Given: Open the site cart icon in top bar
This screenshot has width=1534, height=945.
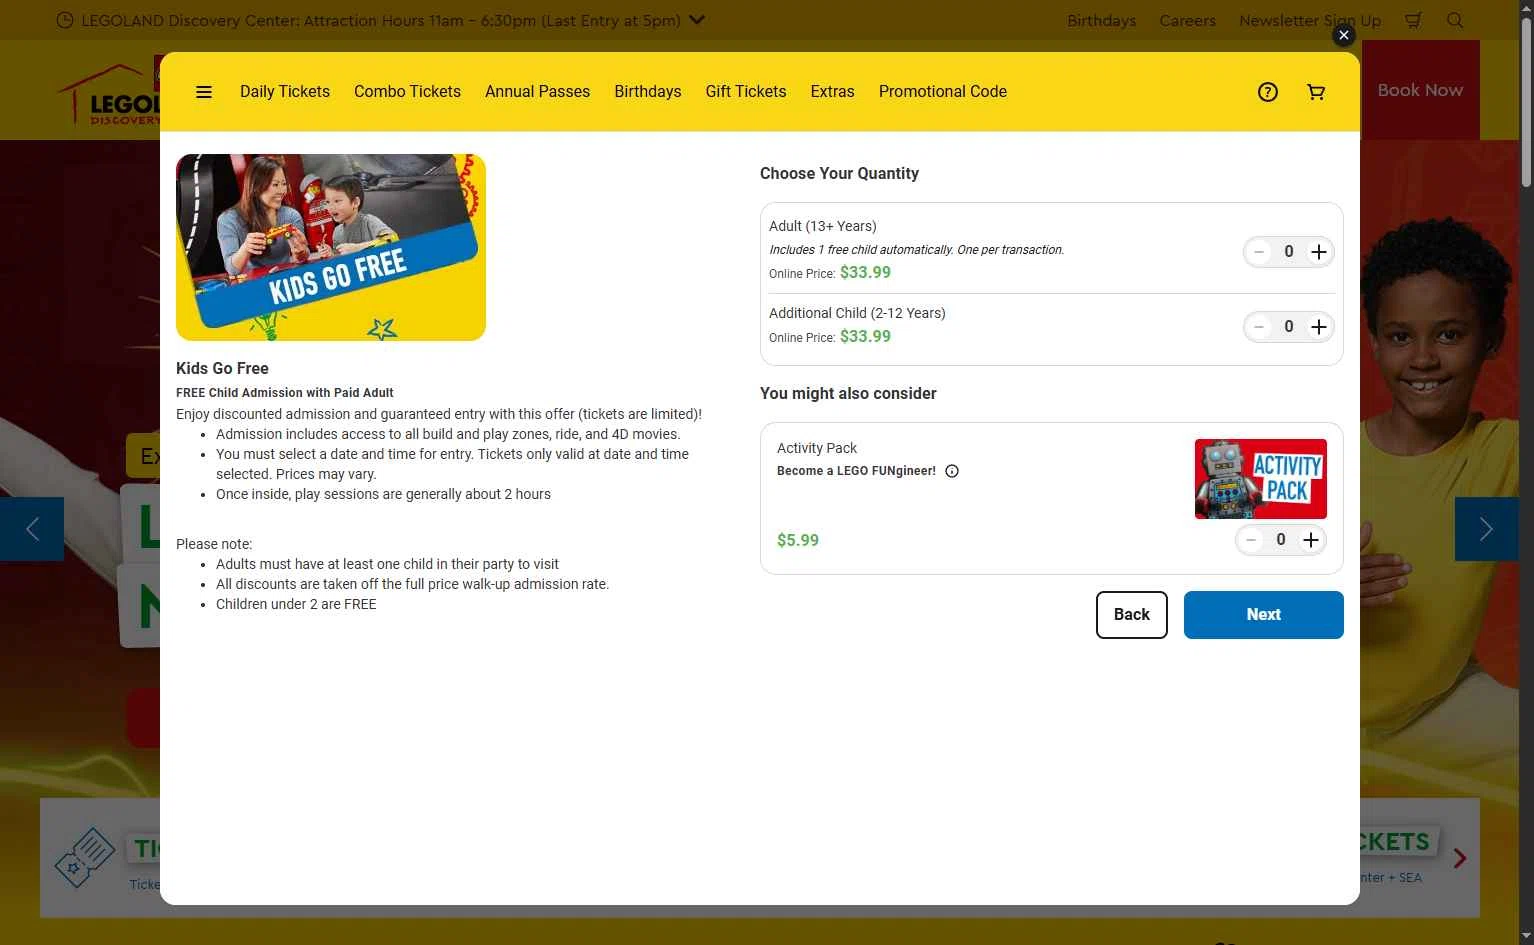Looking at the screenshot, I should [x=1413, y=20].
